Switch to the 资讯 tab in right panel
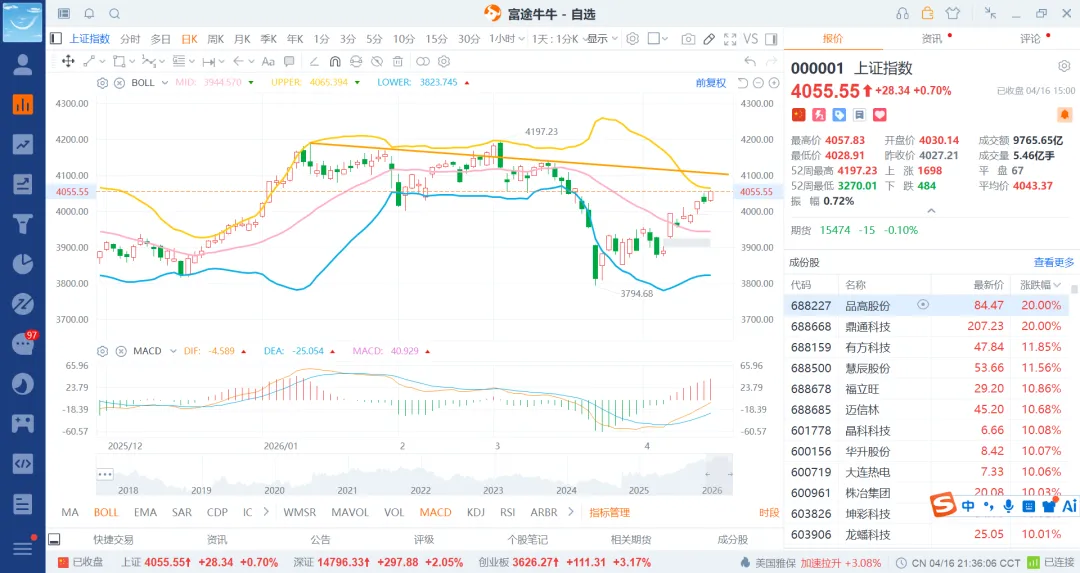The width and height of the screenshot is (1080, 573). point(932,39)
